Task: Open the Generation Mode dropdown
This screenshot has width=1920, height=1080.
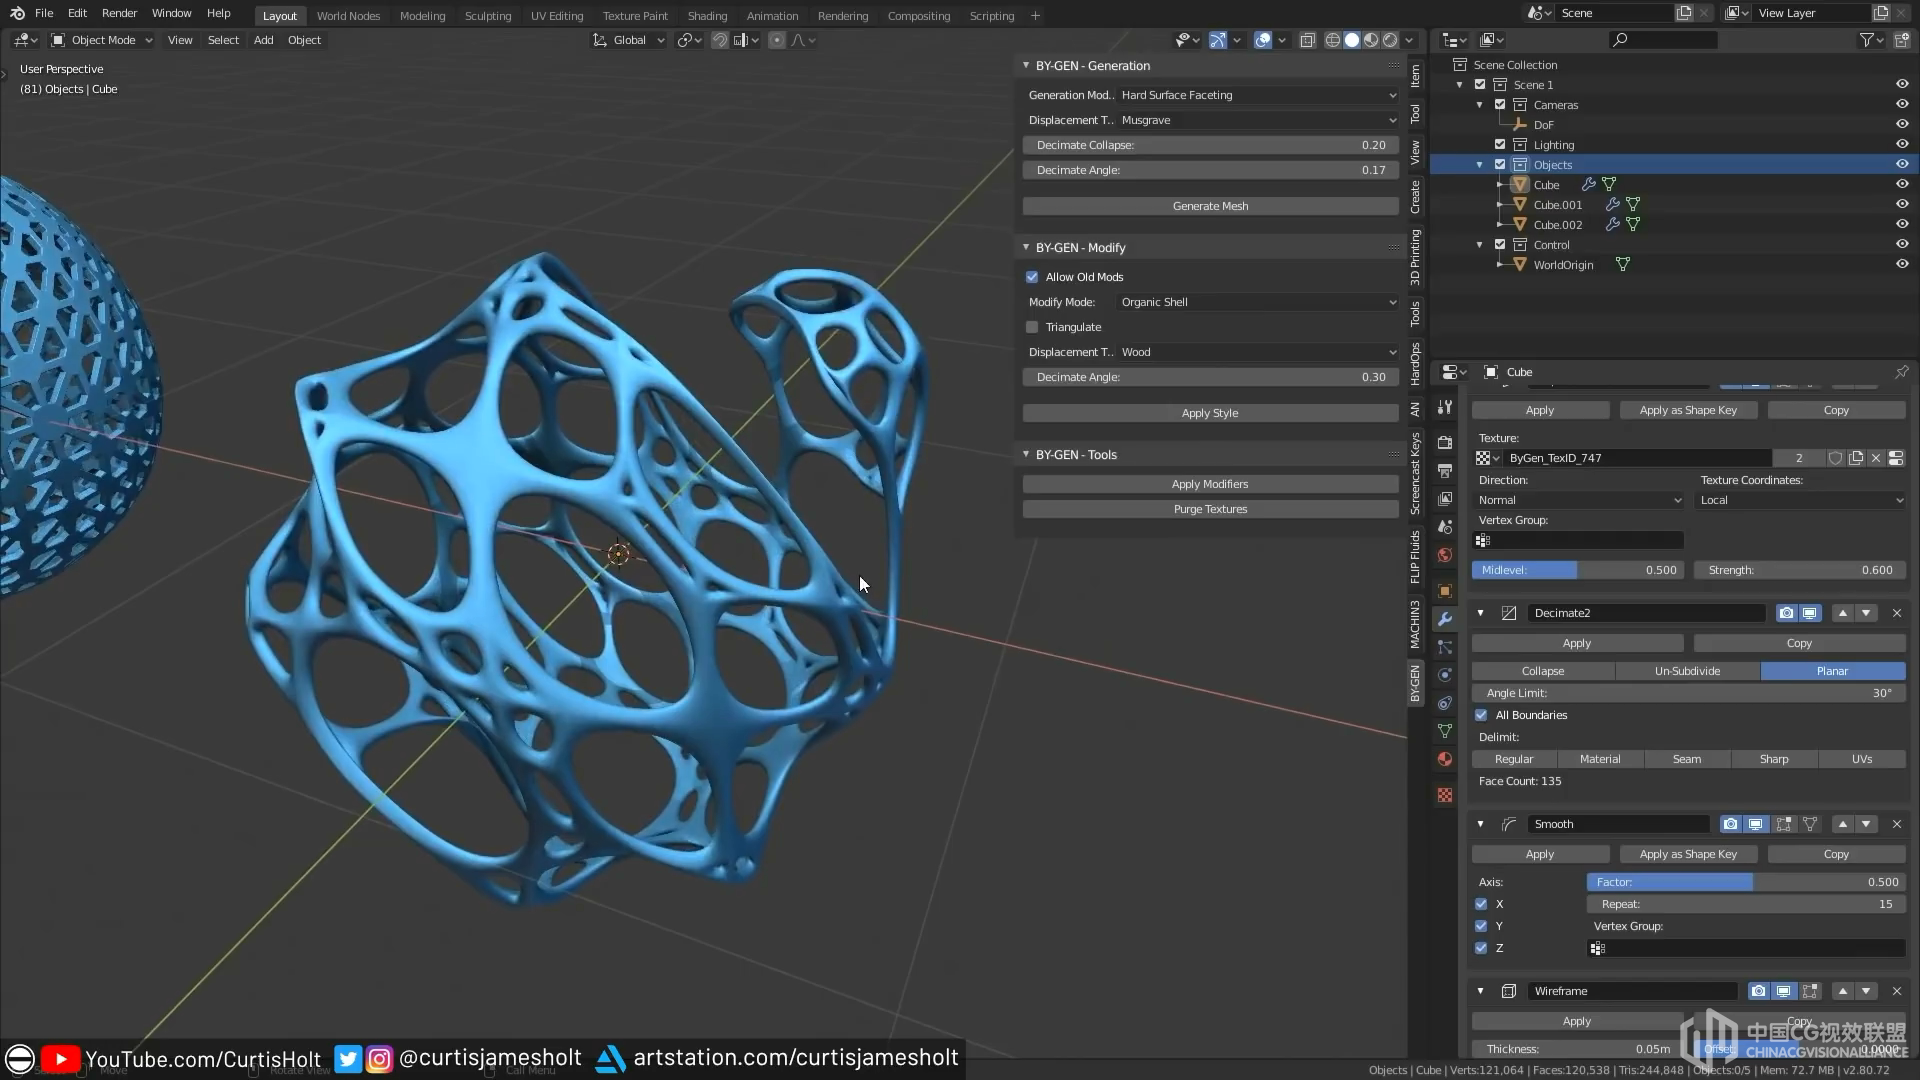Action: coord(1258,95)
